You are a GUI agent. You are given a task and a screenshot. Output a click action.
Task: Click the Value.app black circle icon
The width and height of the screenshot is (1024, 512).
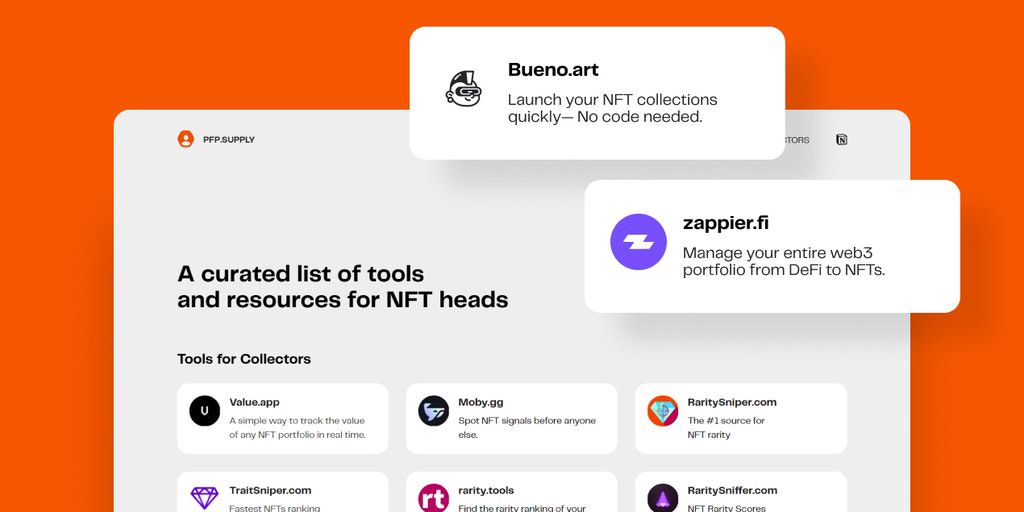pos(204,411)
